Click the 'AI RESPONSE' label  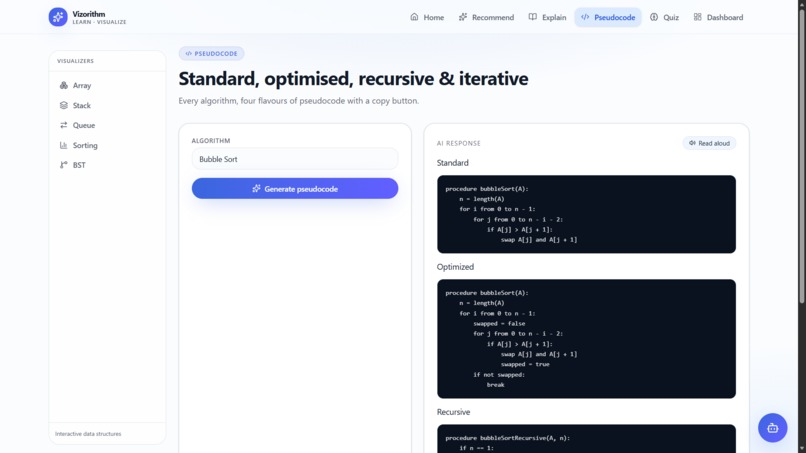point(459,143)
